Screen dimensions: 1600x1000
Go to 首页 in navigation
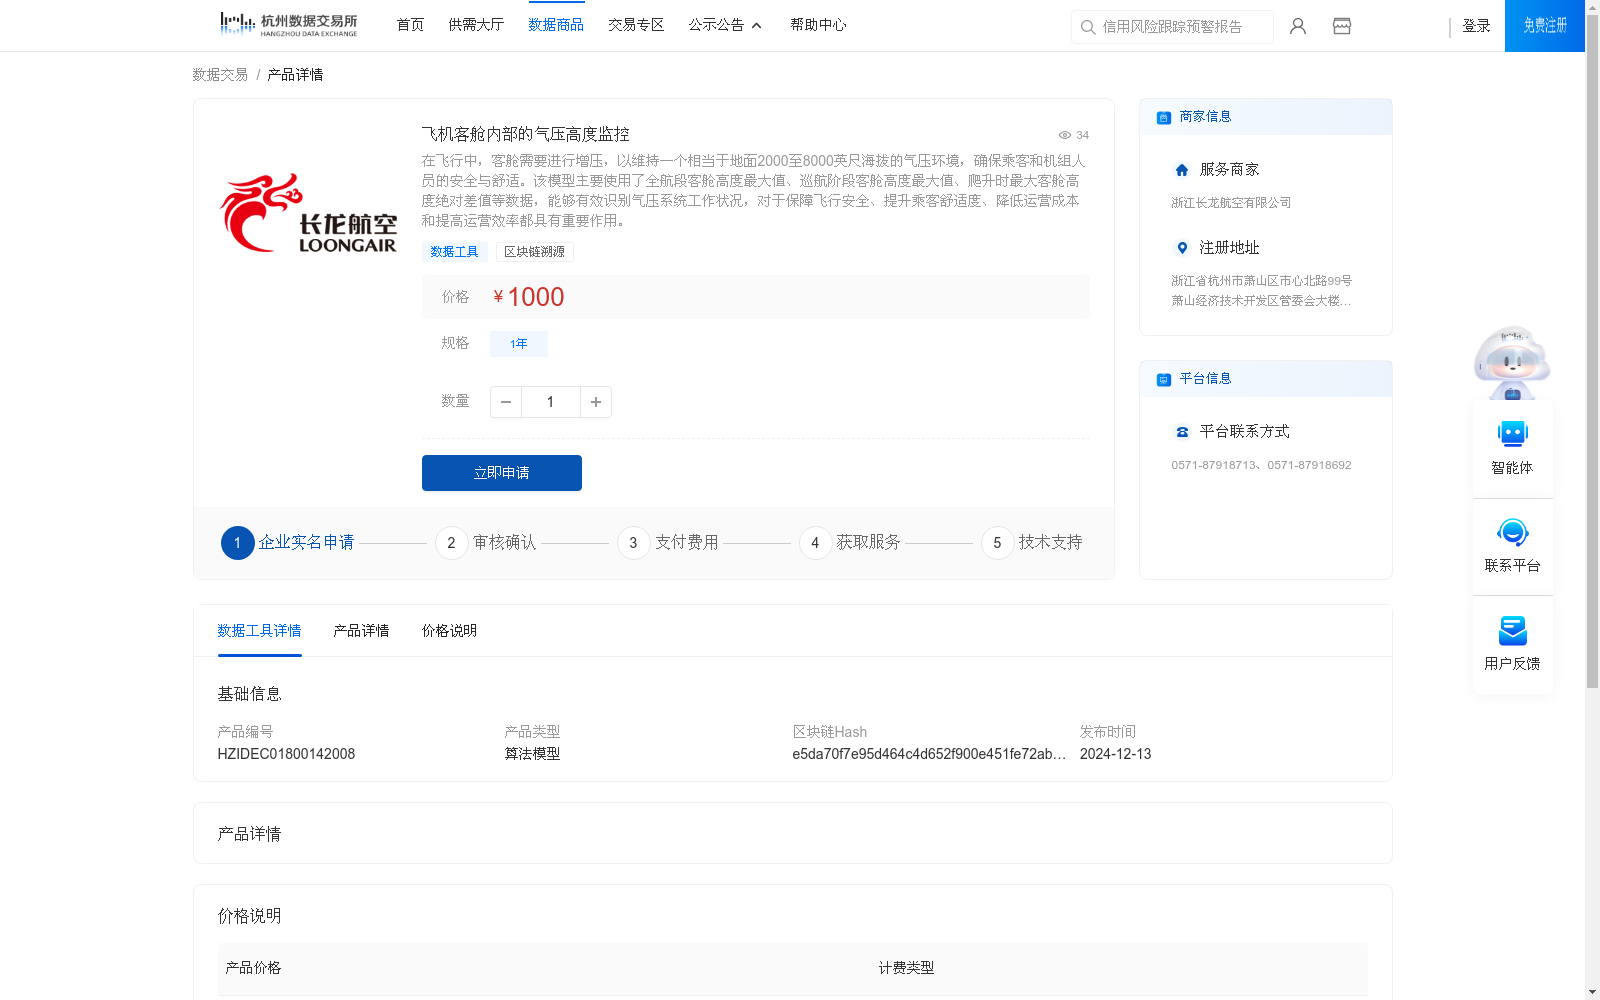coord(410,25)
